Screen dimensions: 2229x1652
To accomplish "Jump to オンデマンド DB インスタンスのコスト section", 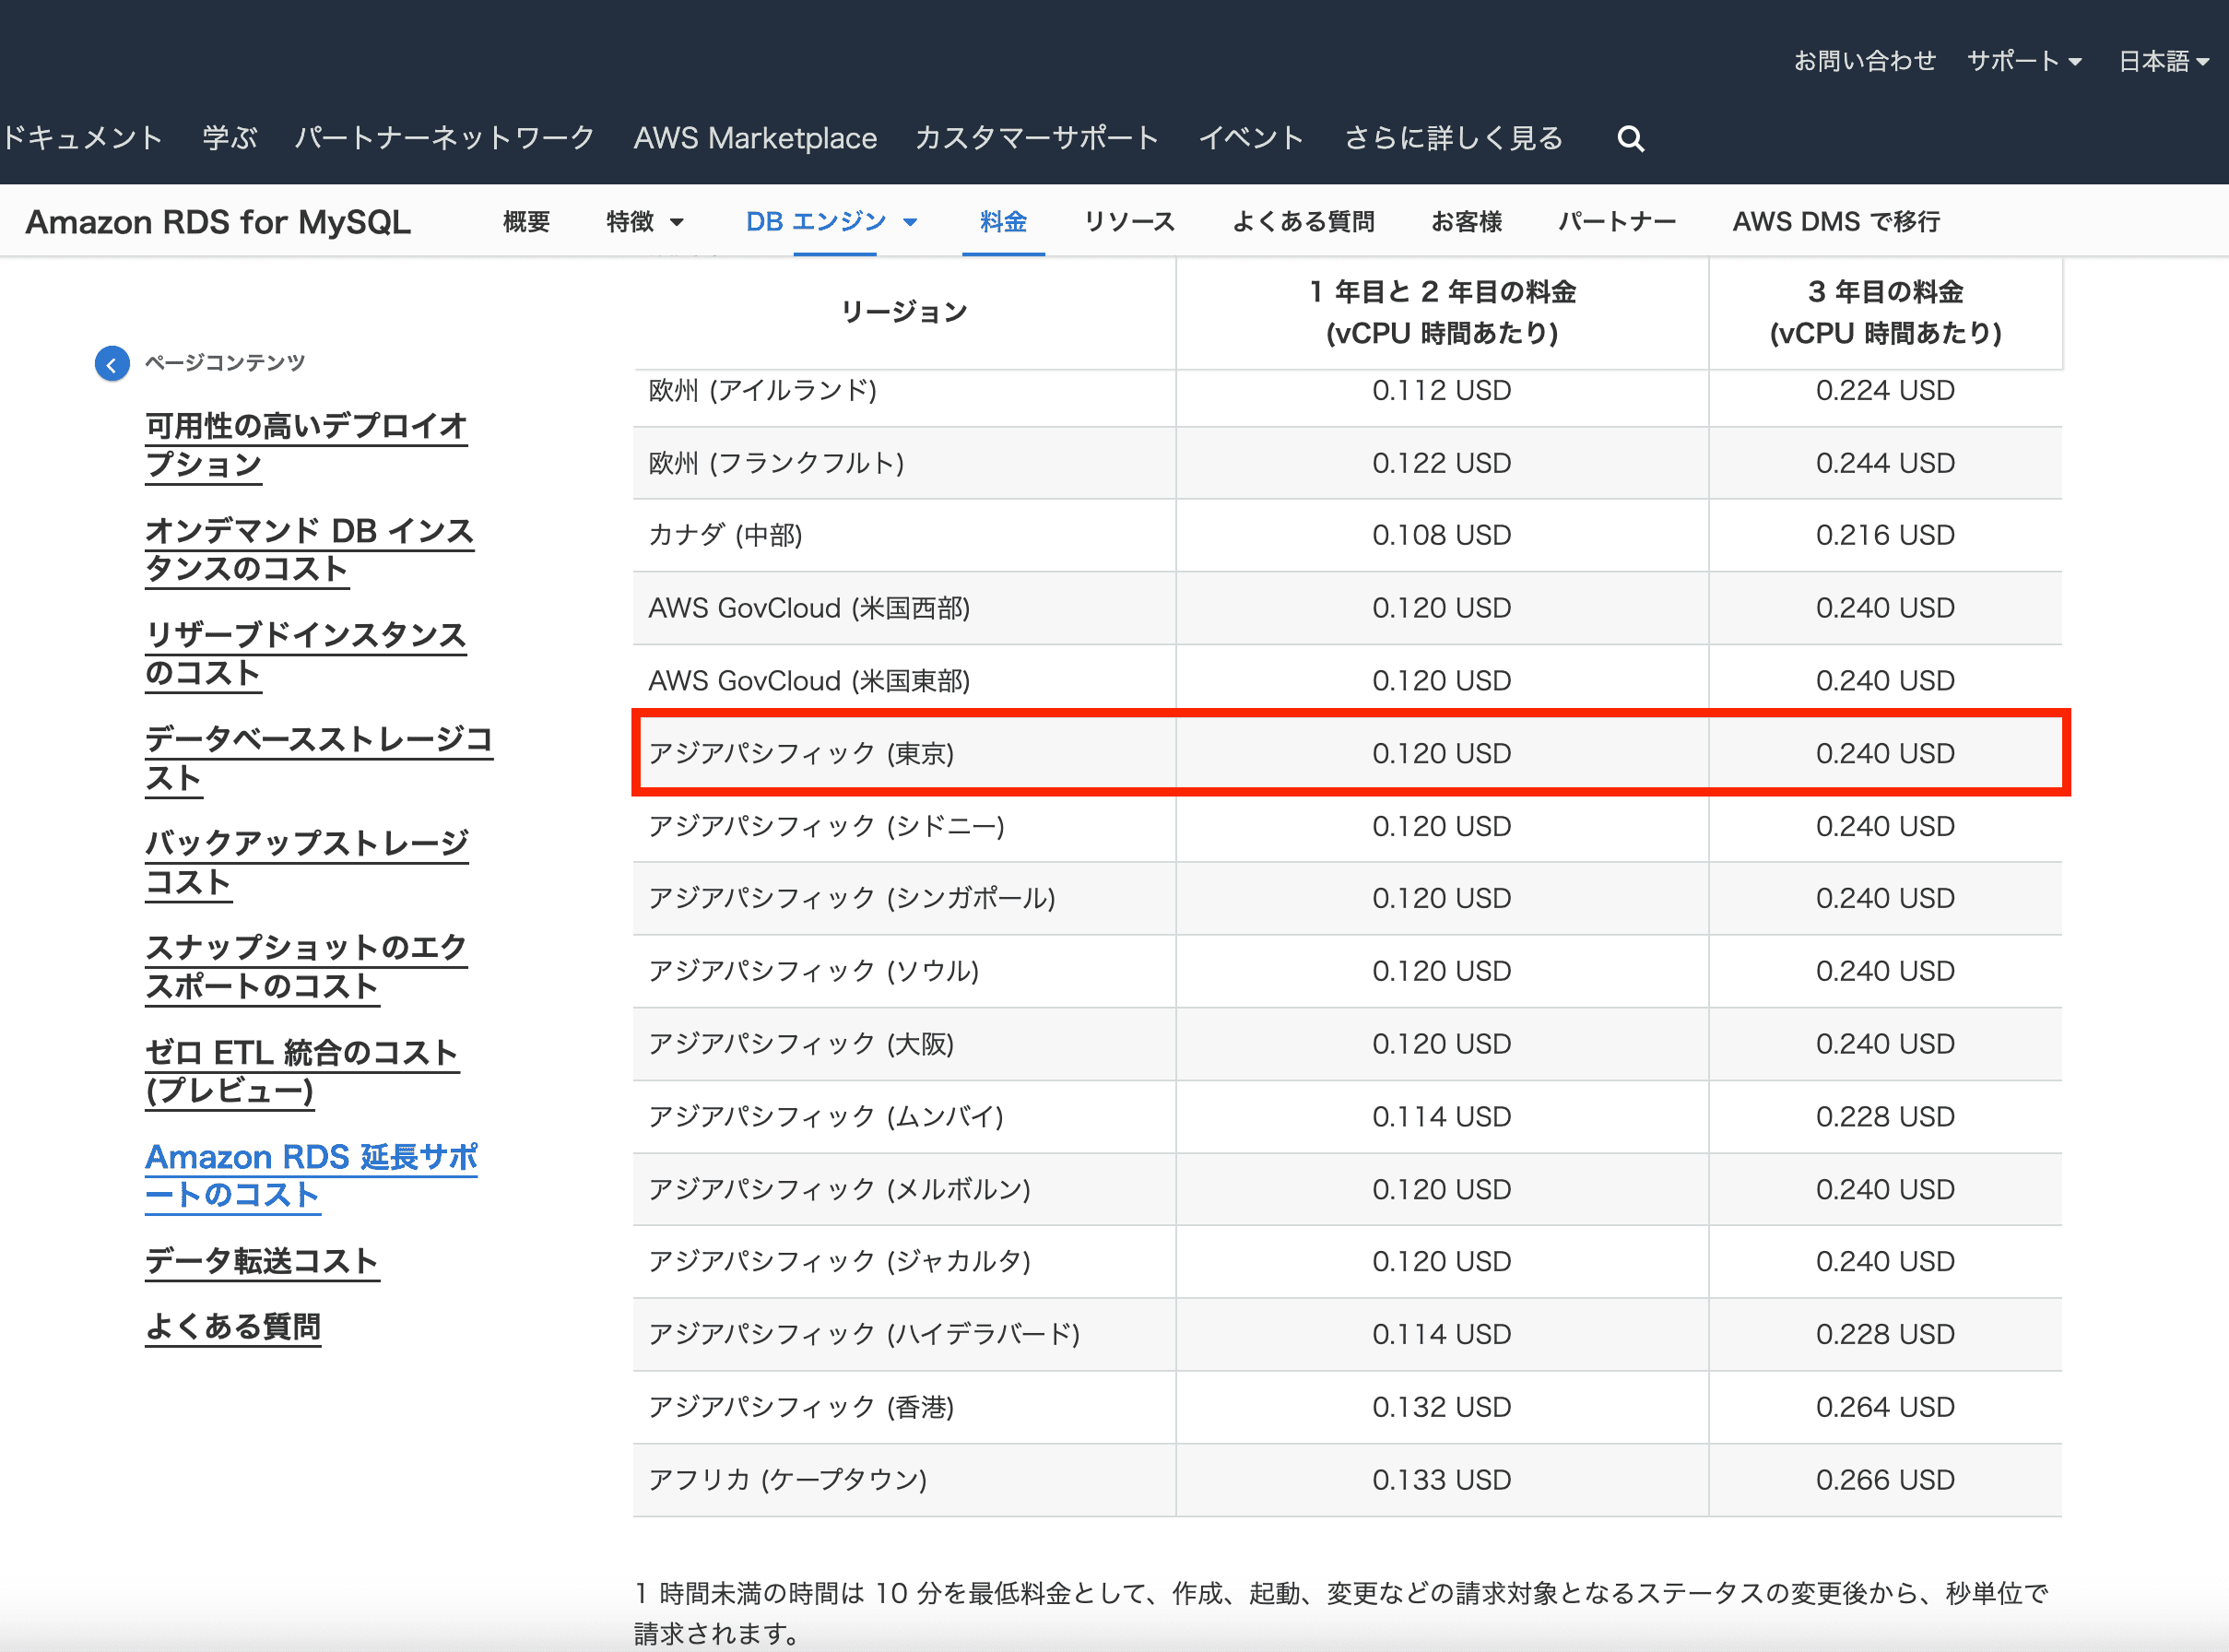I will [309, 549].
